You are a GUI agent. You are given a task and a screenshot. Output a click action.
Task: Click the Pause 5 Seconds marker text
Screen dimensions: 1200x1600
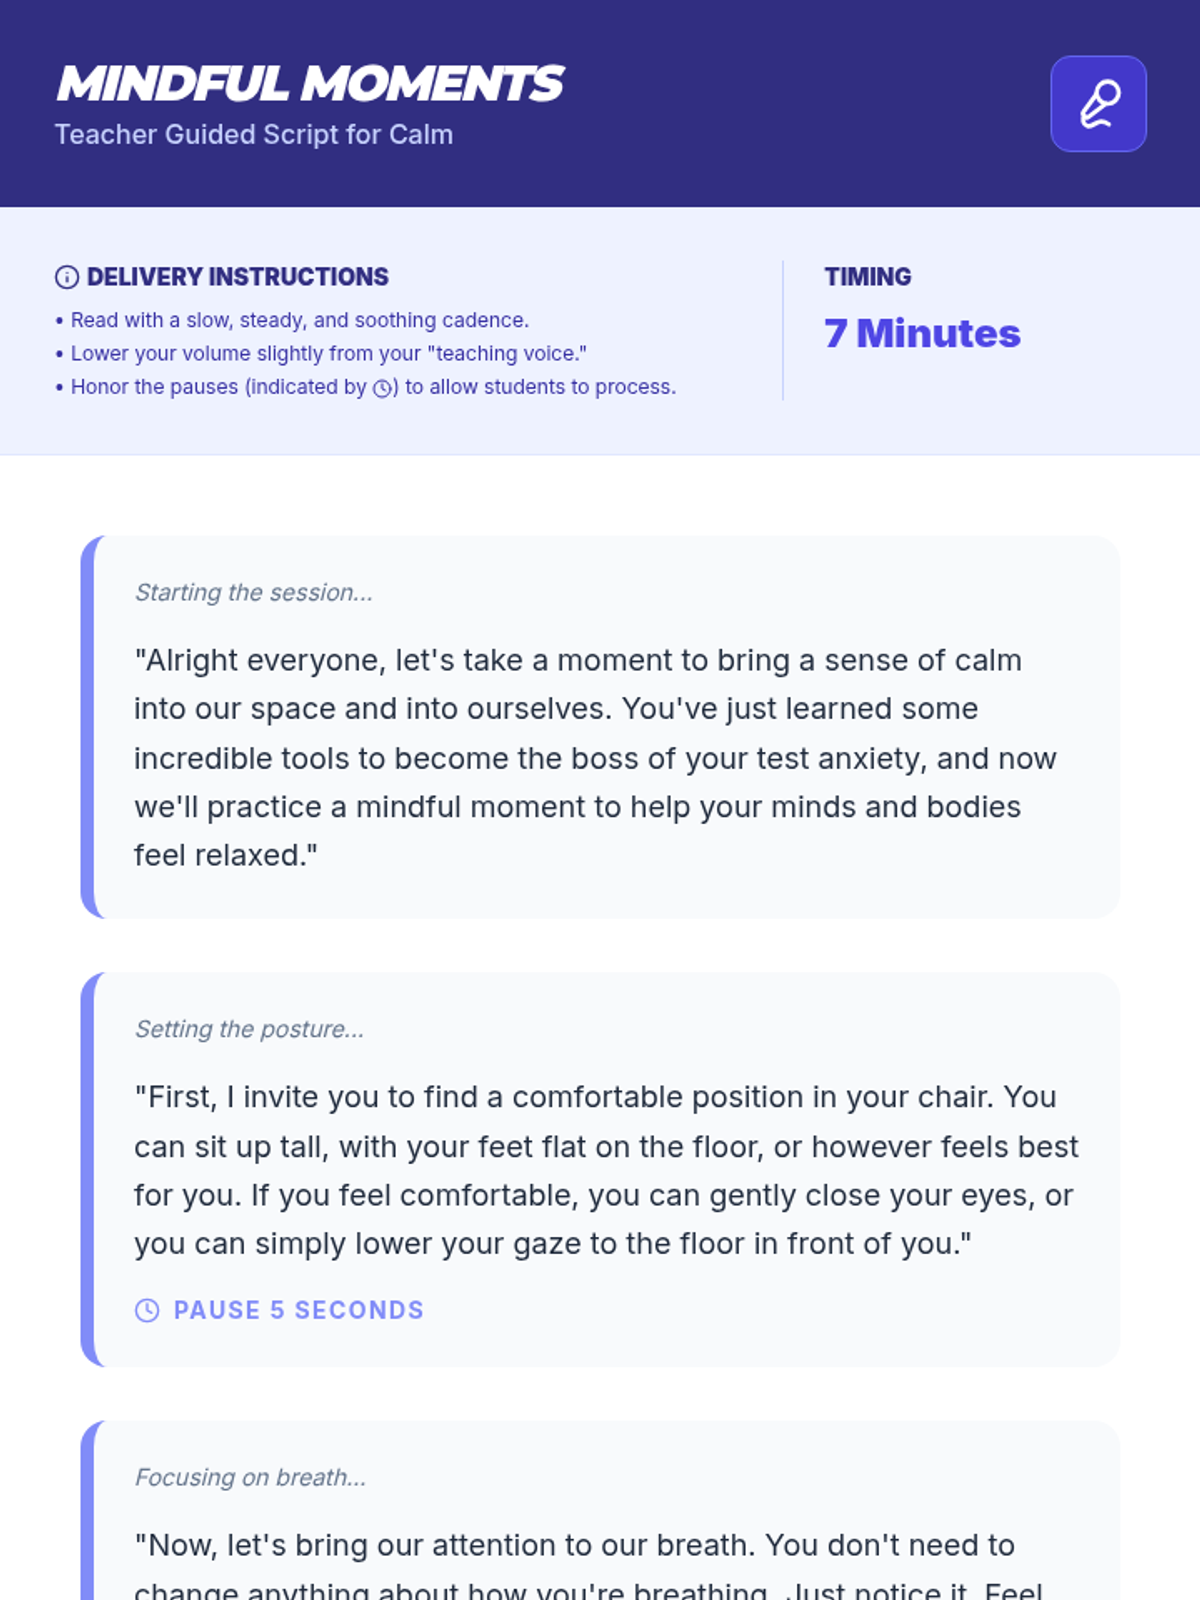coord(298,1310)
